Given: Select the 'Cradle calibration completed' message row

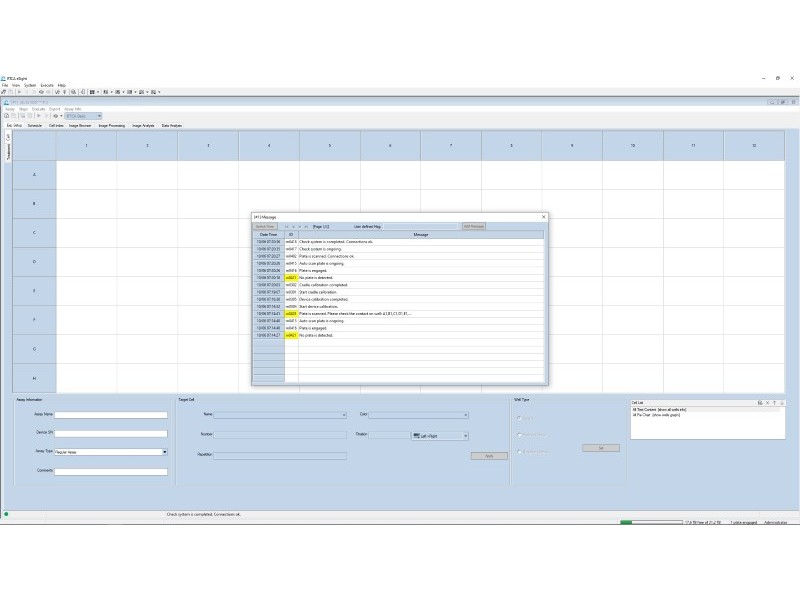Looking at the screenshot, I should (x=398, y=285).
